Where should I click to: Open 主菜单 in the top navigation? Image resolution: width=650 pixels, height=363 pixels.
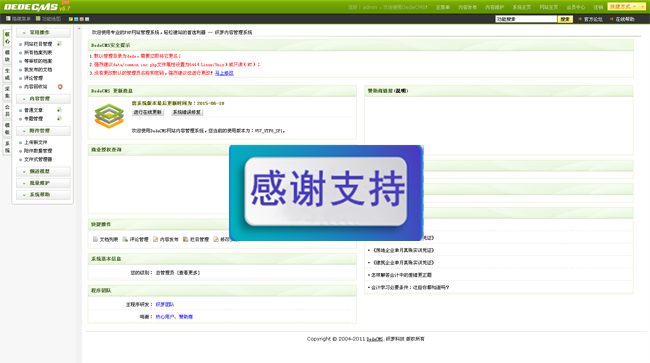442,7
